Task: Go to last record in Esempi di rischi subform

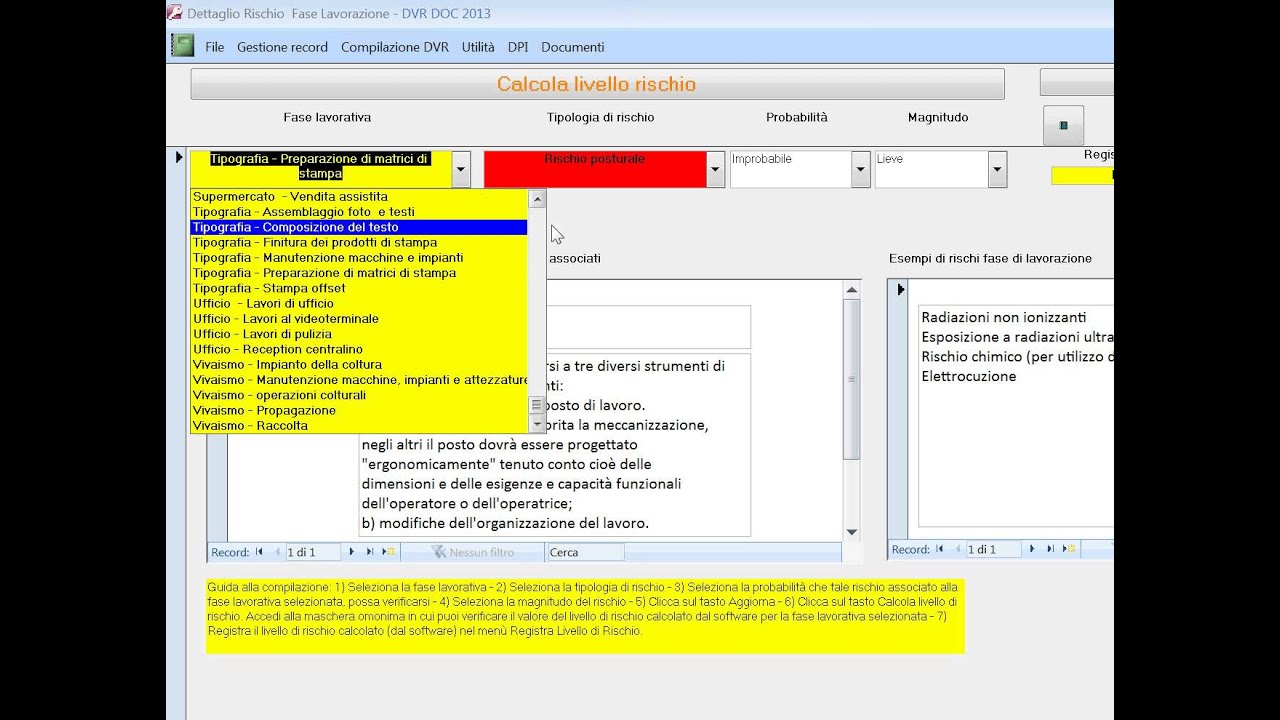Action: [x=1050, y=549]
